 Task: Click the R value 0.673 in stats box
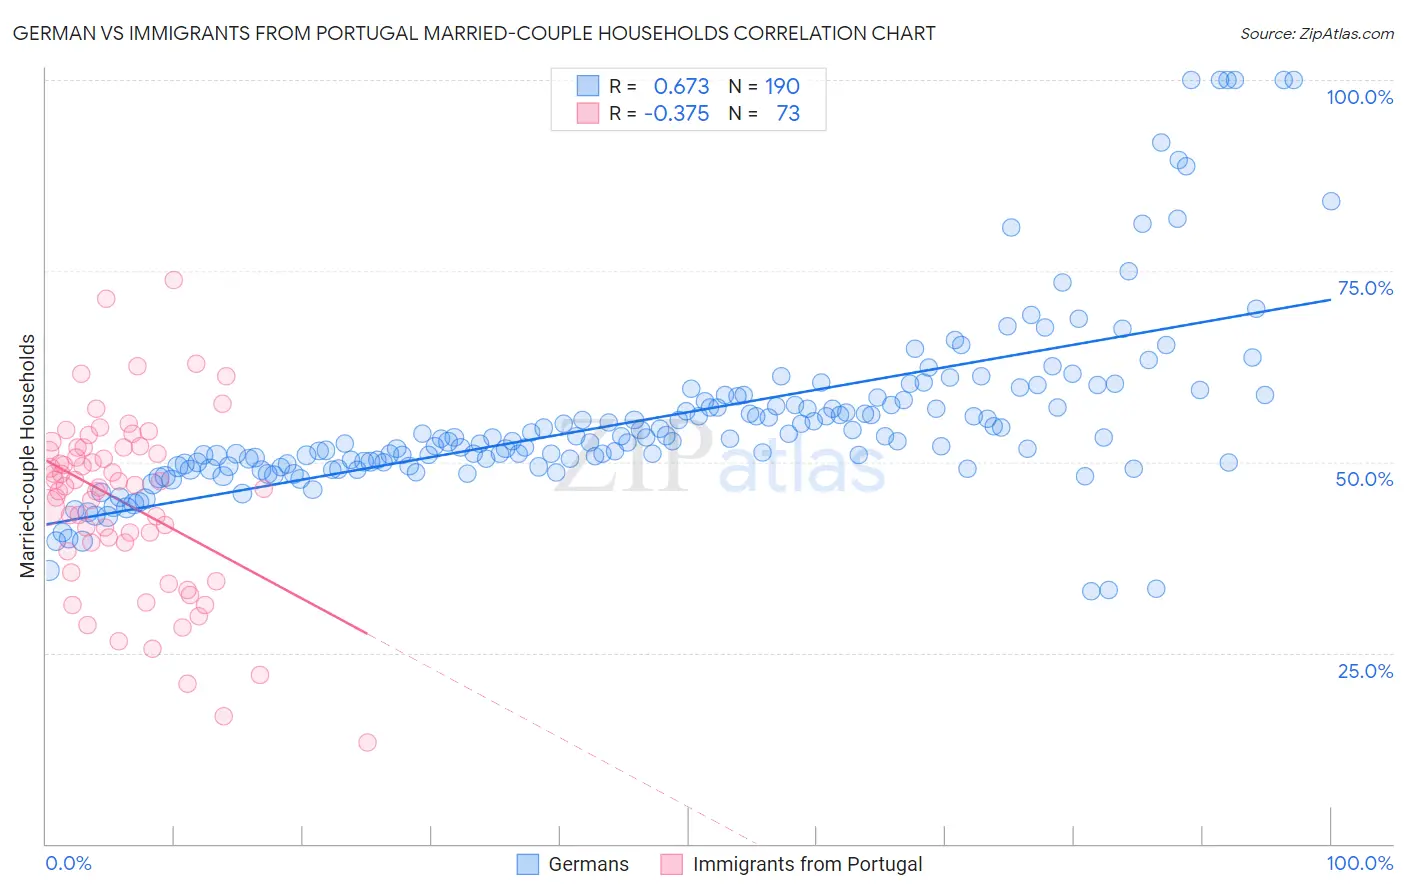(681, 86)
